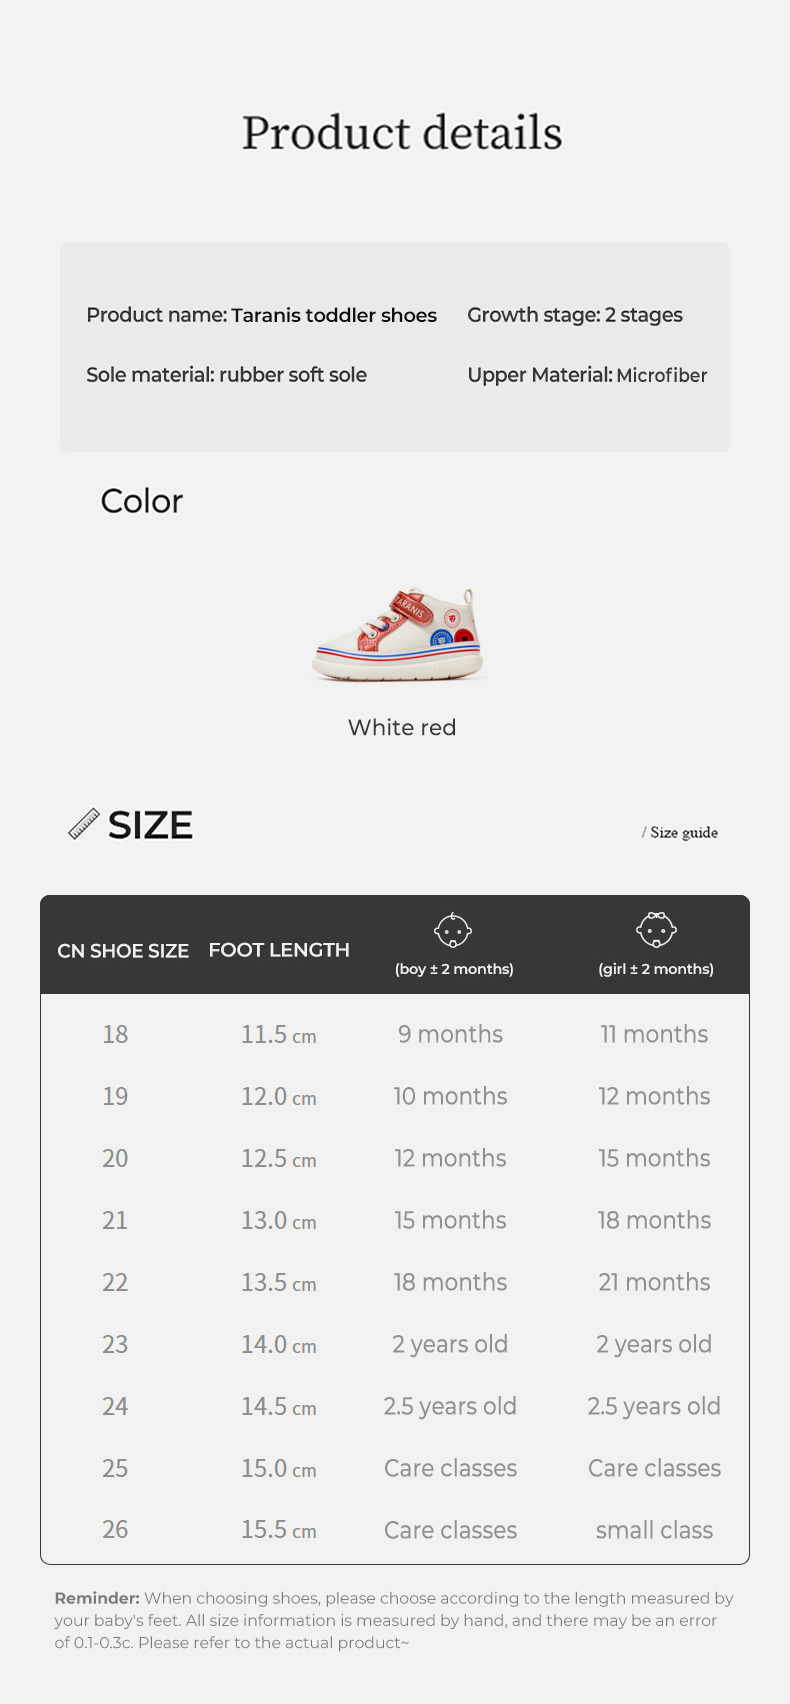Click the 12.5 cm foot length cell

tap(278, 1158)
